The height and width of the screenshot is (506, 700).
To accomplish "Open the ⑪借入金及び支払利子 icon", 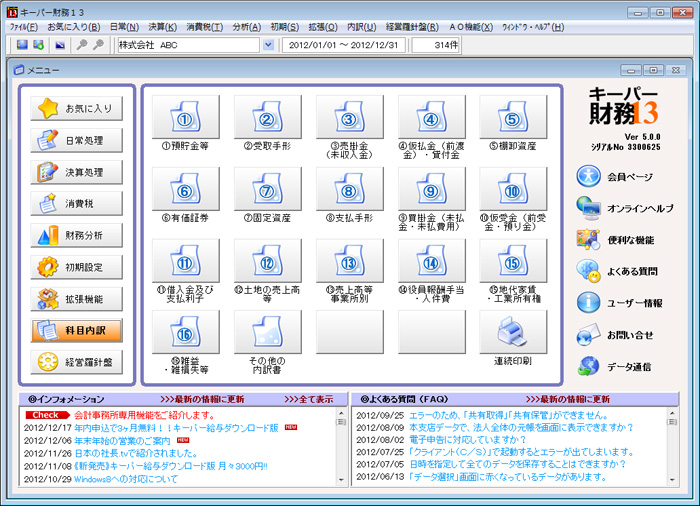I will (x=186, y=260).
